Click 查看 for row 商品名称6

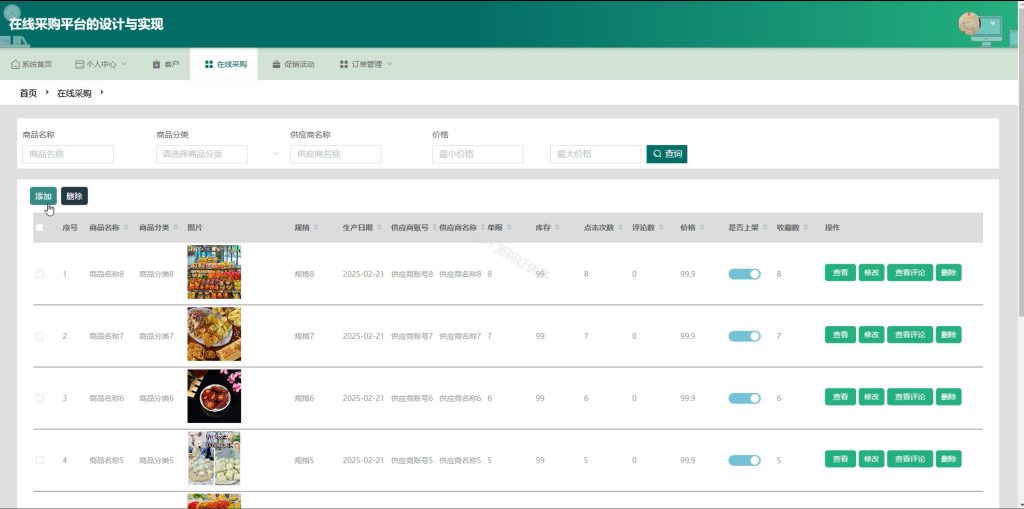click(840, 397)
